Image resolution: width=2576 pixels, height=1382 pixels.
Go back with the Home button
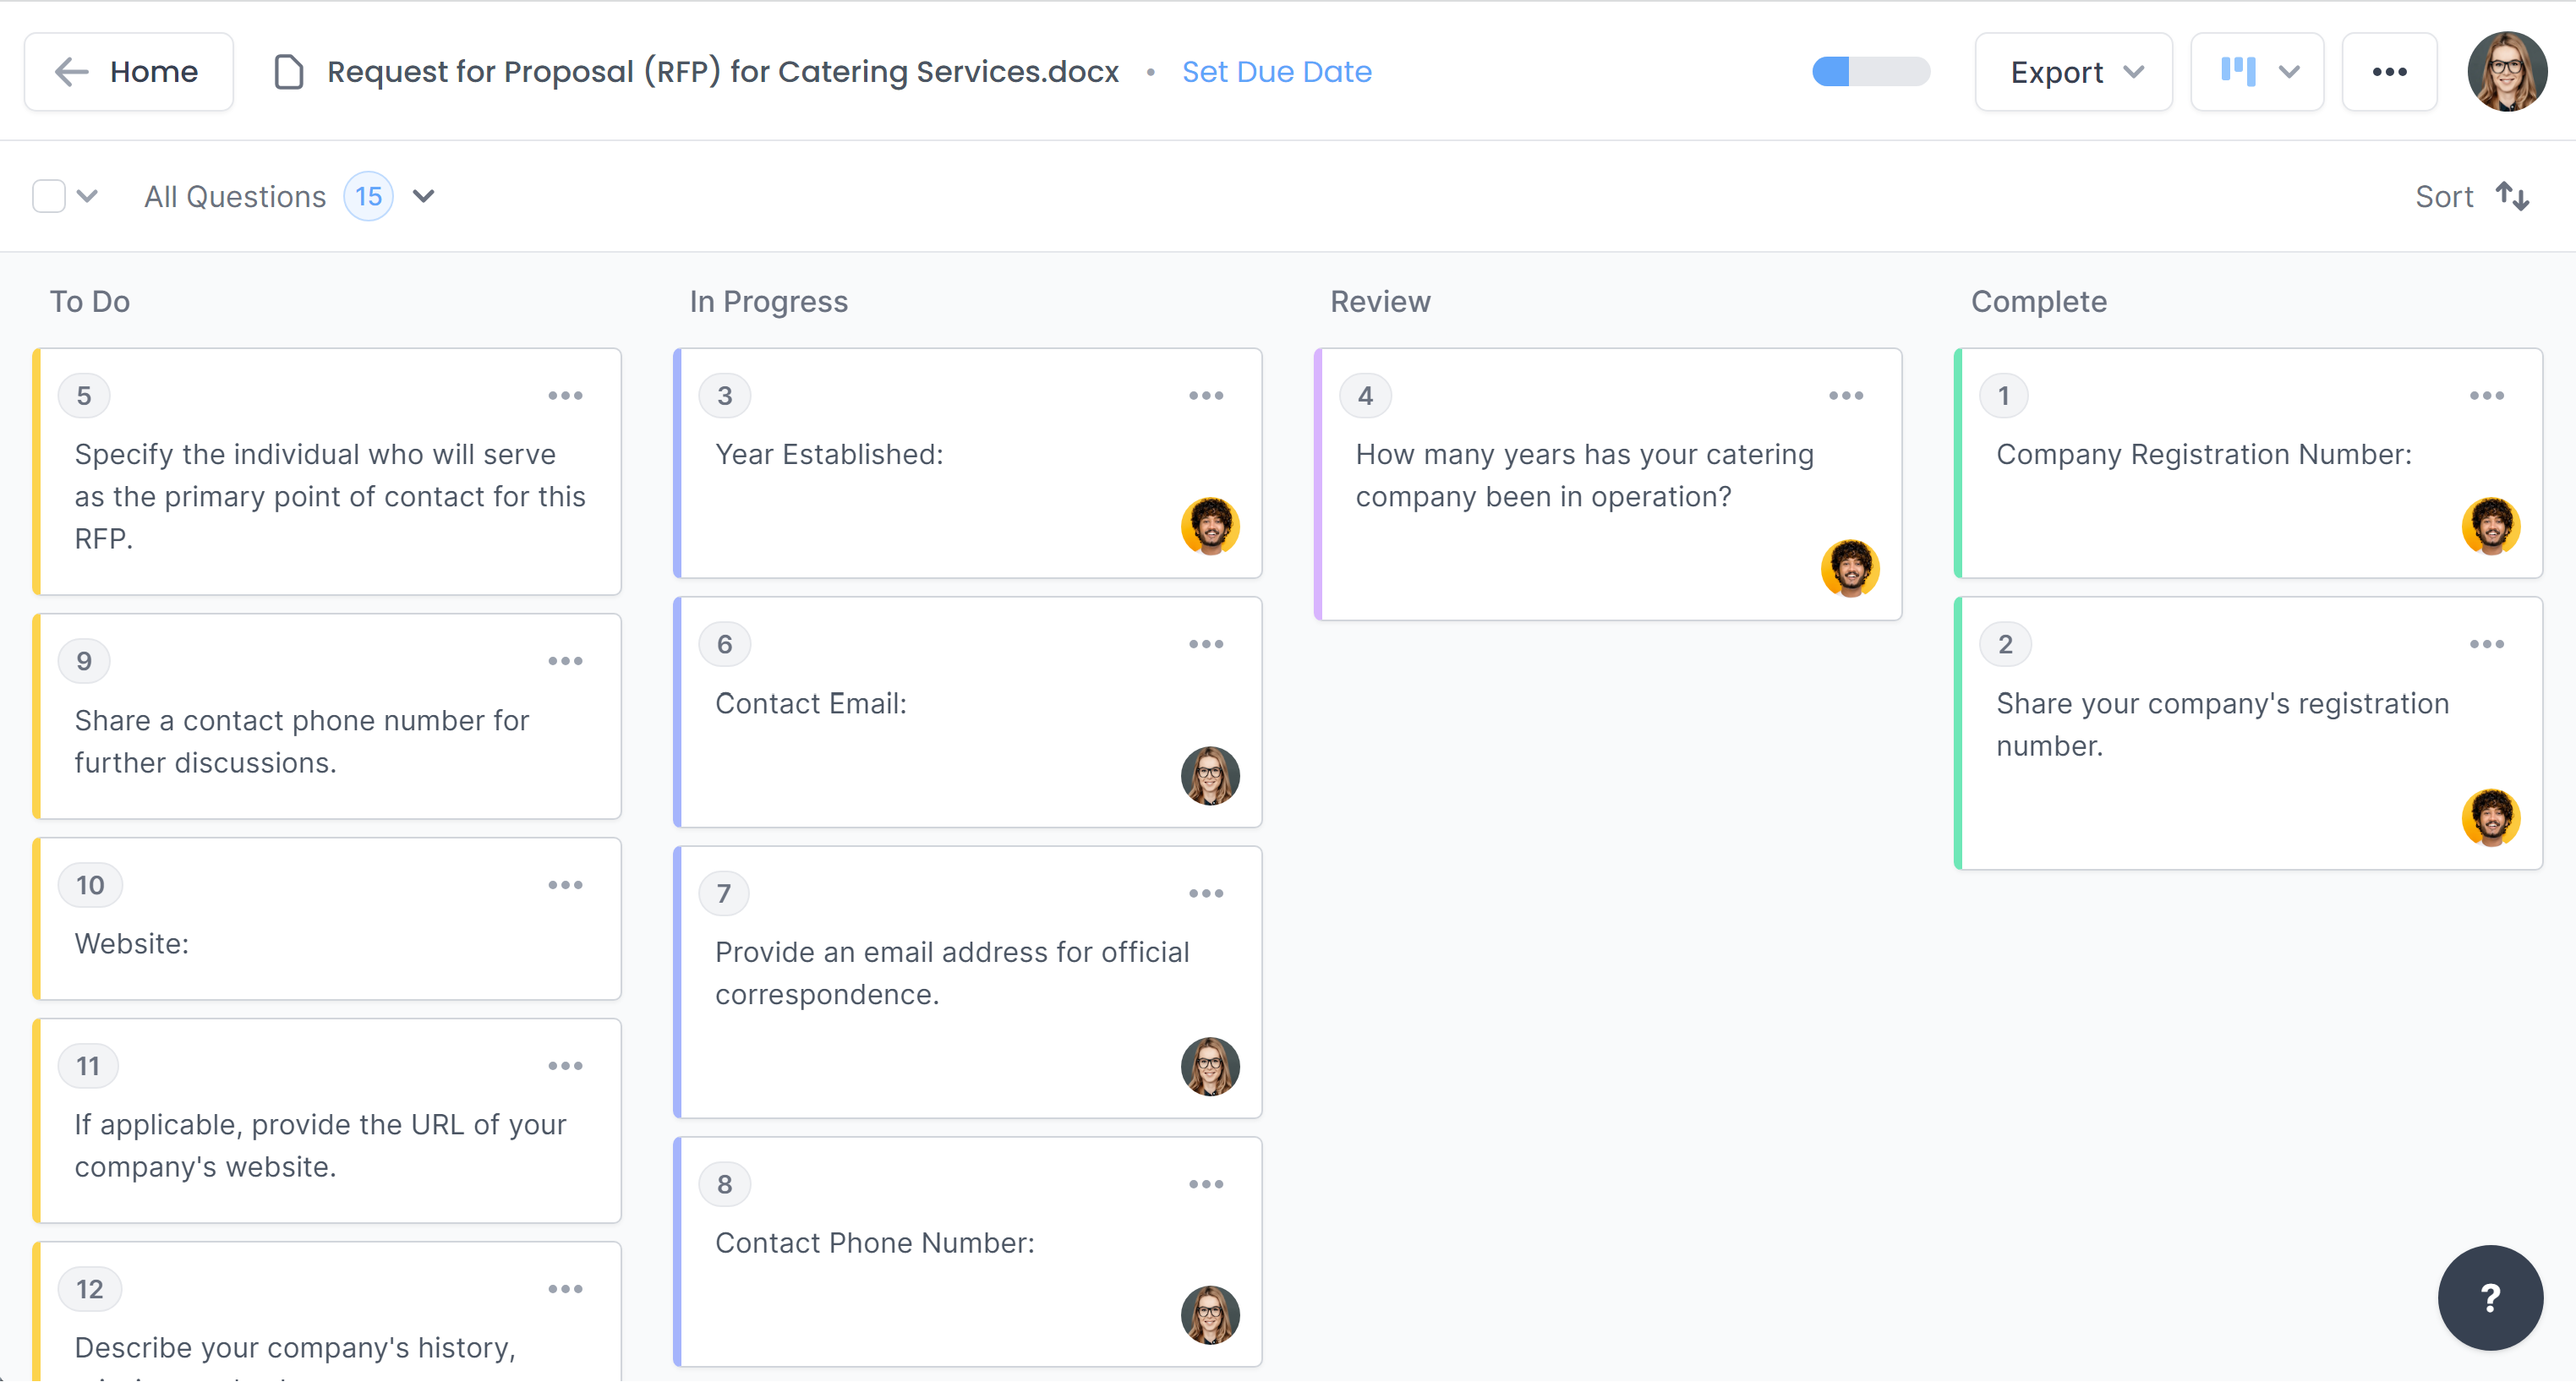(x=129, y=72)
